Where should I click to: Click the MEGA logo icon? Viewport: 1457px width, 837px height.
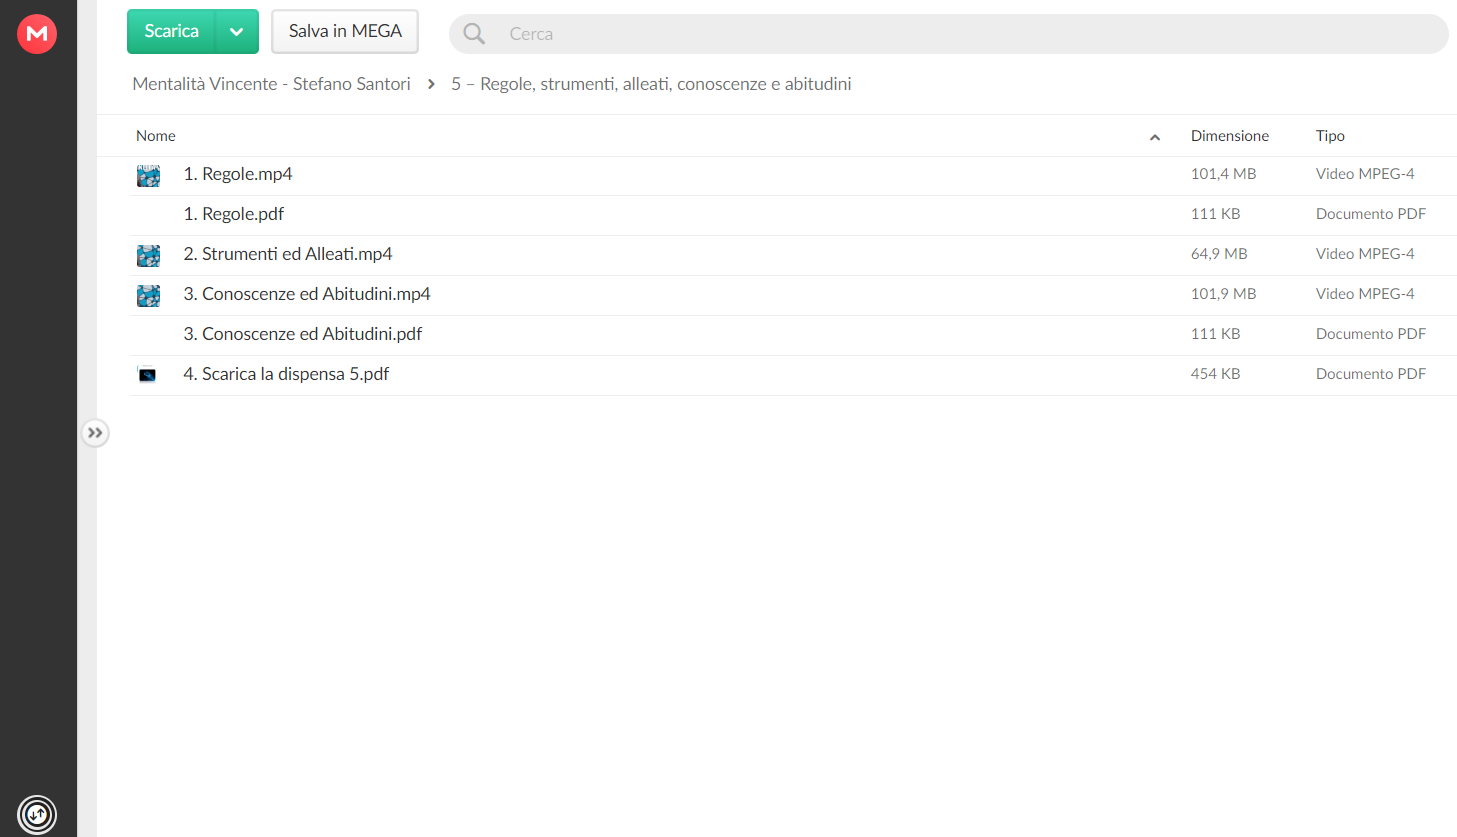coord(37,33)
